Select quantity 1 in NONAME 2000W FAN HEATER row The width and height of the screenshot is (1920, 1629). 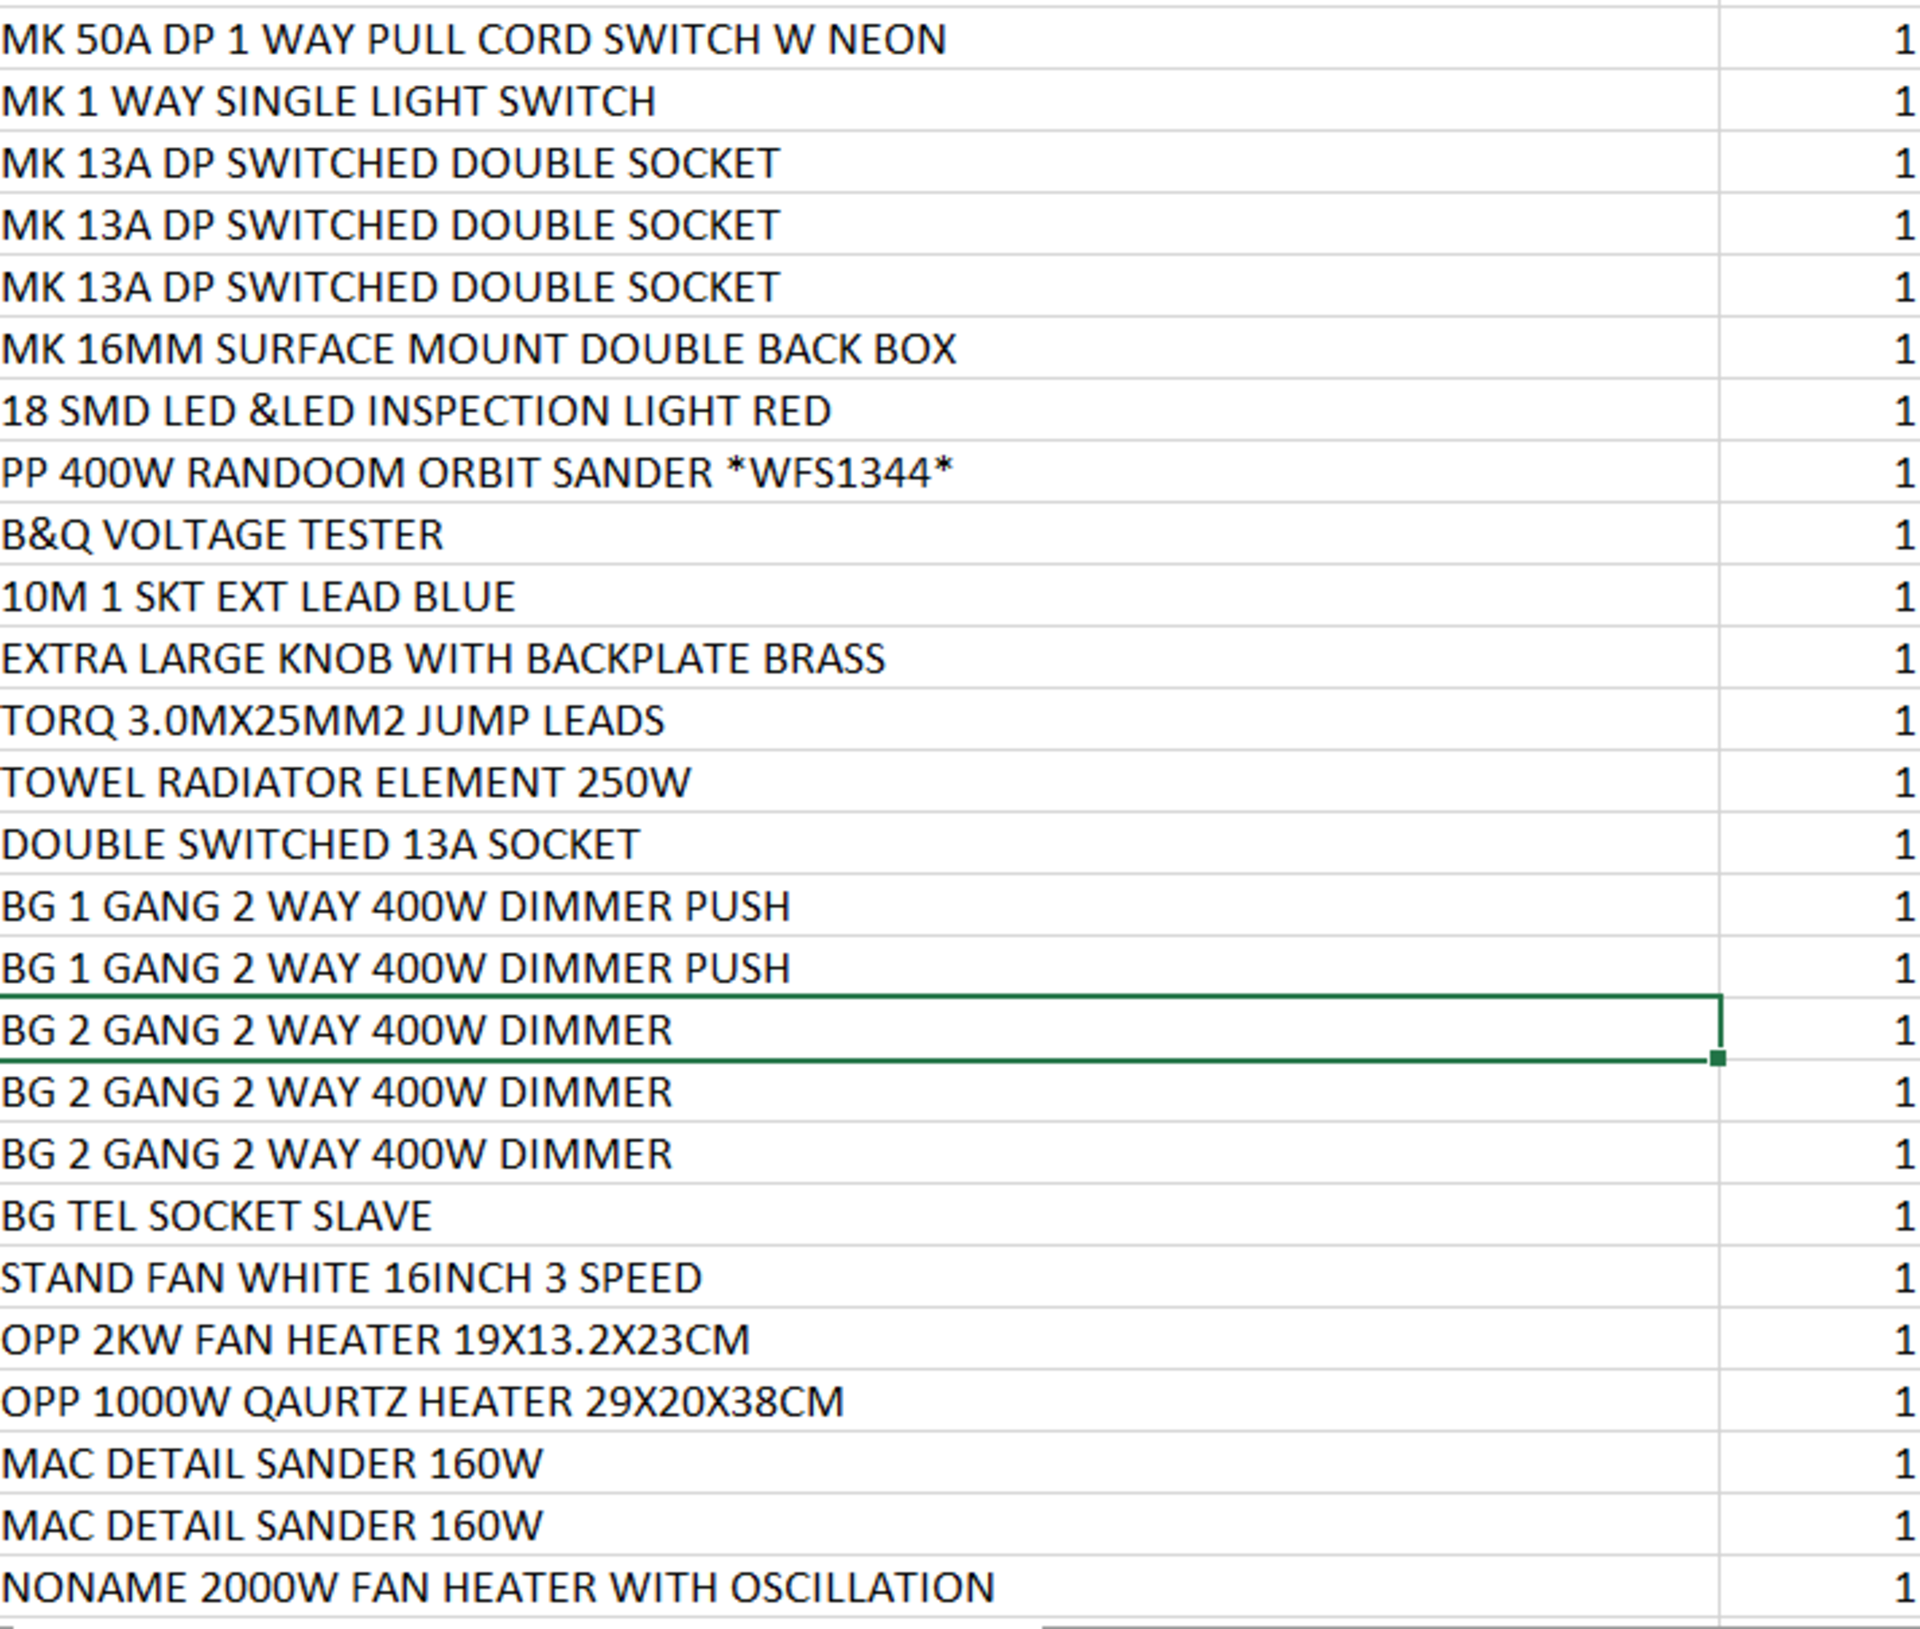[x=1820, y=1588]
